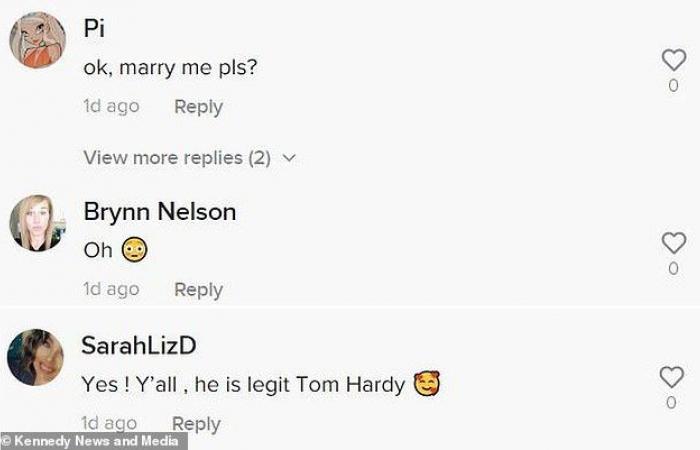
Task: Select the "ok, marry me pls?" comment text
Action: 171,68
